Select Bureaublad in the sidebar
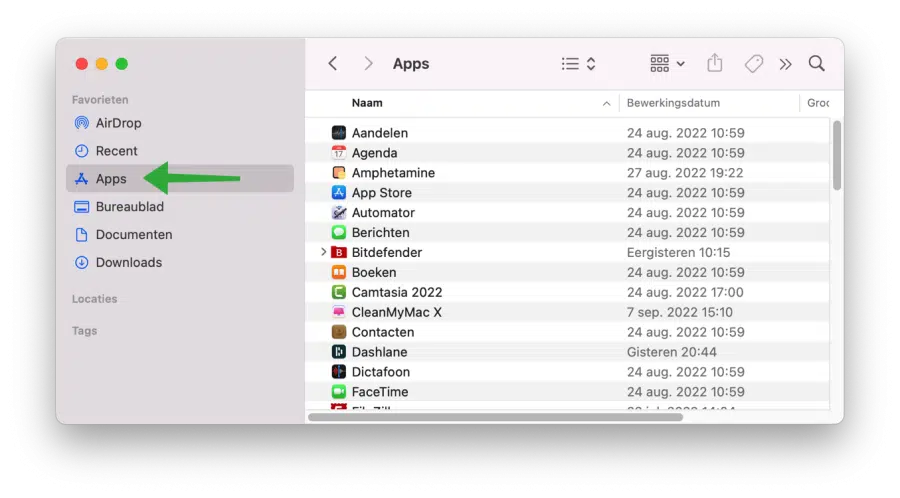 coord(180,207)
